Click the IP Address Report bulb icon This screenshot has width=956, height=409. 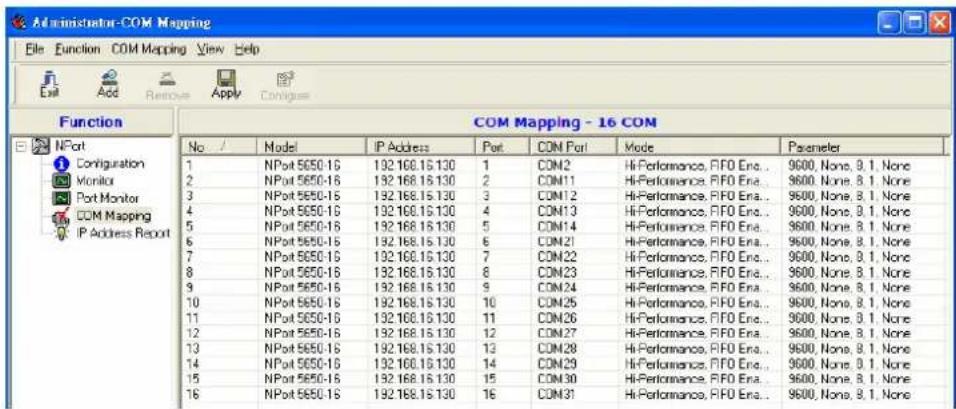pos(63,234)
